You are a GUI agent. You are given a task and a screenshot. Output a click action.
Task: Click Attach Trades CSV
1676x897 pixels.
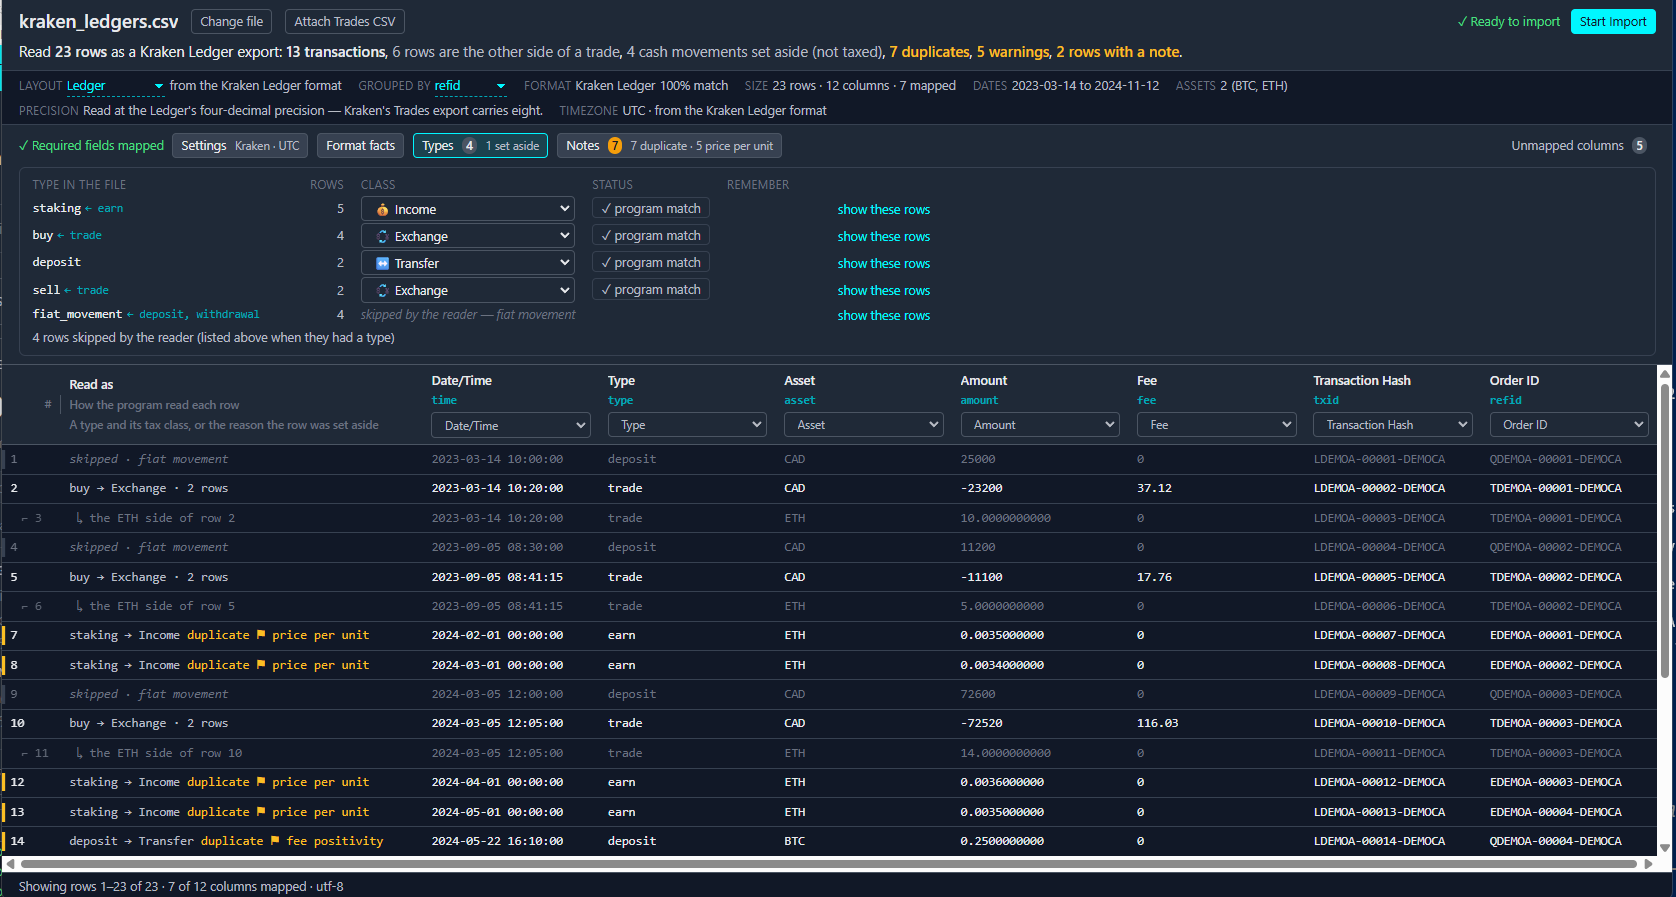(x=345, y=21)
